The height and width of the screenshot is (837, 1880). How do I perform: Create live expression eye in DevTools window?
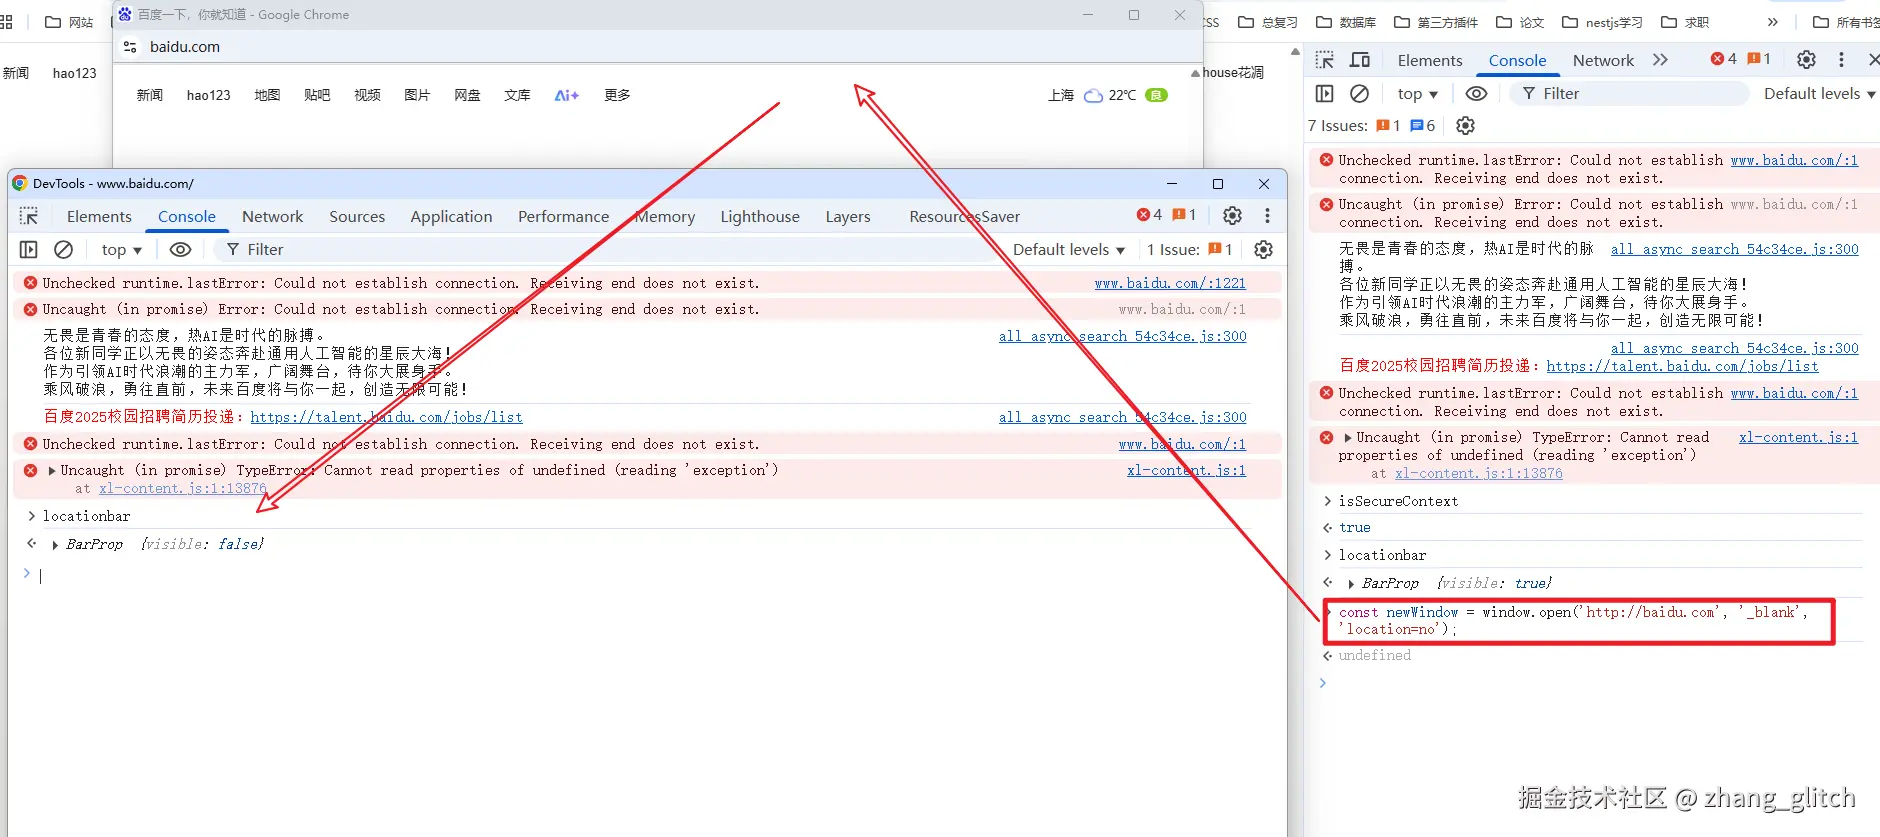pos(180,249)
